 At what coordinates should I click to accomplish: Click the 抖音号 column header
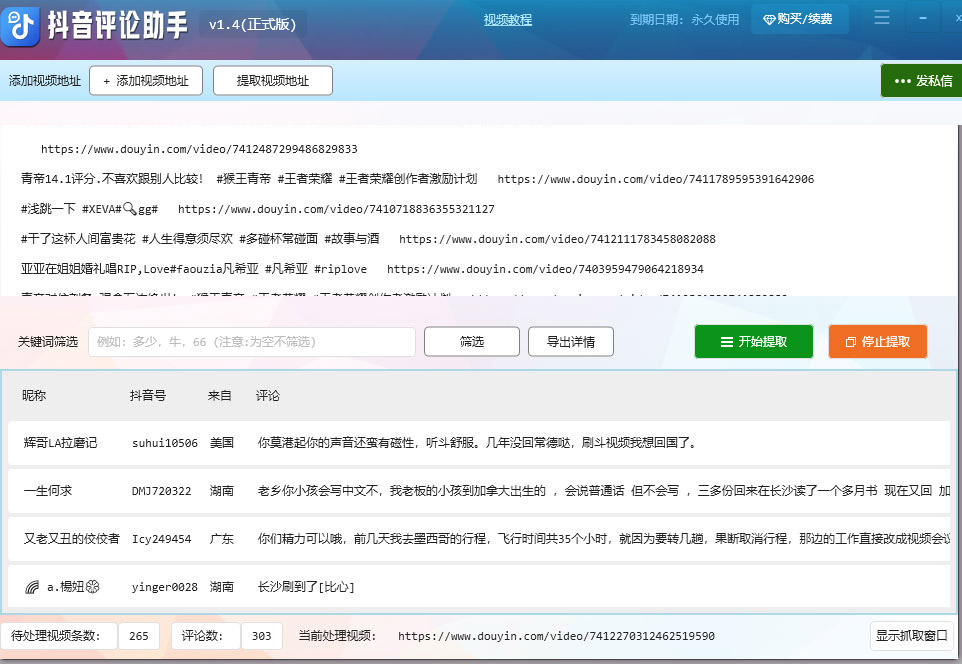(x=148, y=396)
